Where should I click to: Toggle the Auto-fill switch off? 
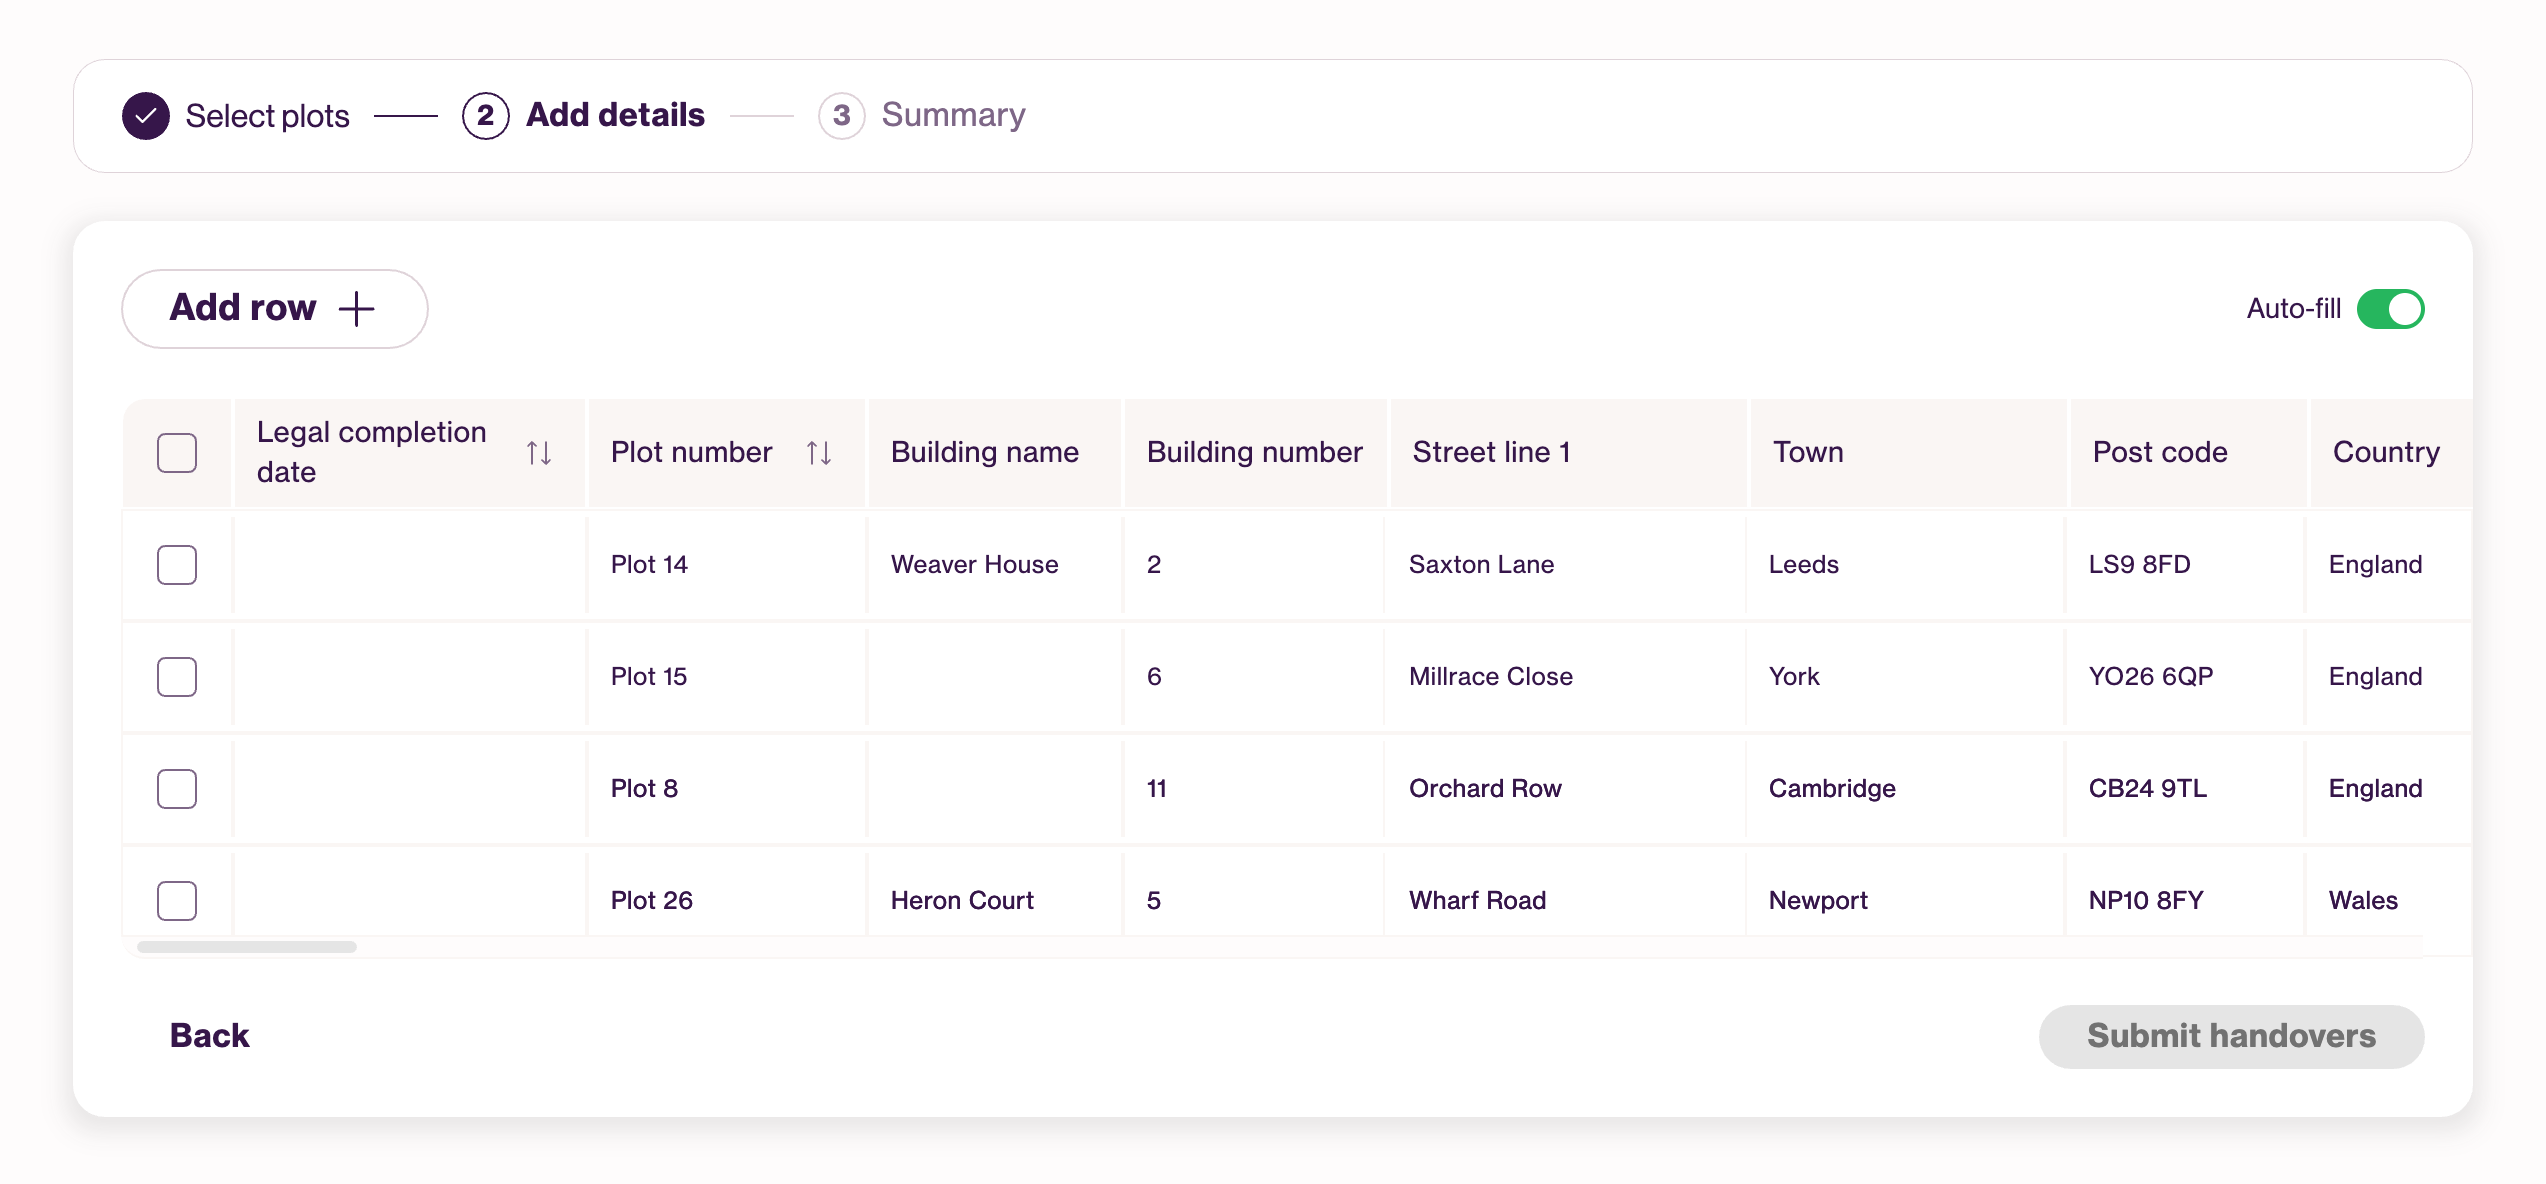(2390, 309)
